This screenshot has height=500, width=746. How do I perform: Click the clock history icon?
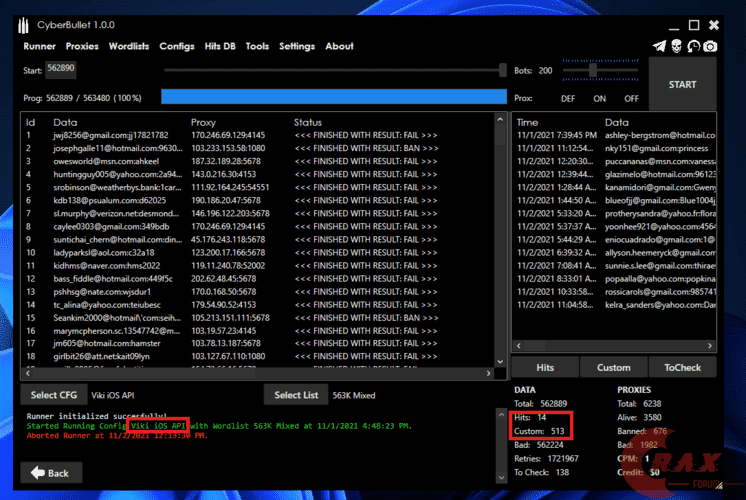click(693, 46)
